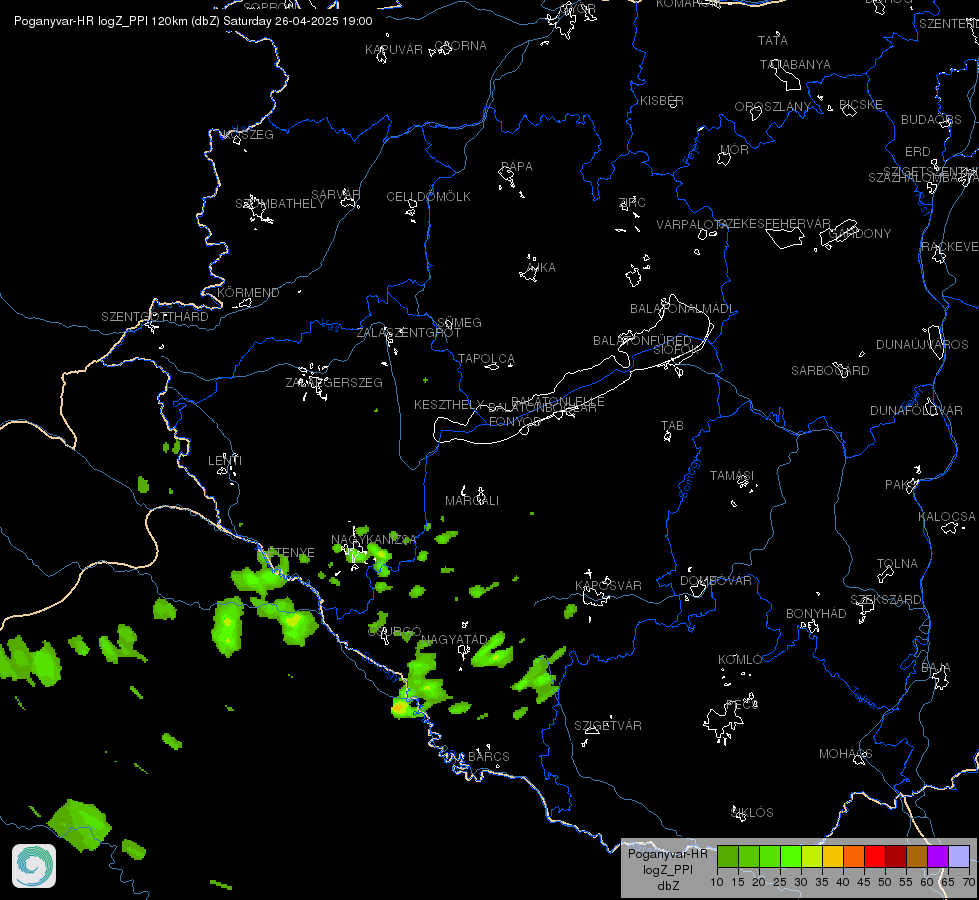Click the NAGYKANIZSA city label
This screenshot has height=900, width=979.
[x=373, y=540]
